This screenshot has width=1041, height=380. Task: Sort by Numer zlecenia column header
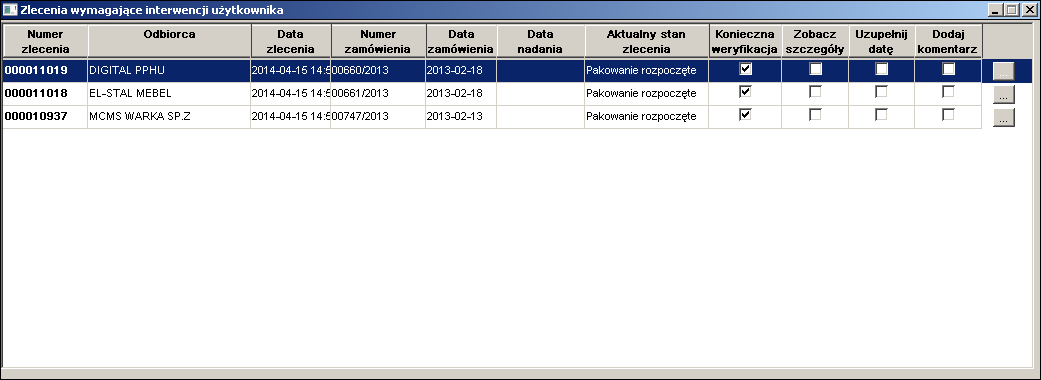tap(45, 41)
